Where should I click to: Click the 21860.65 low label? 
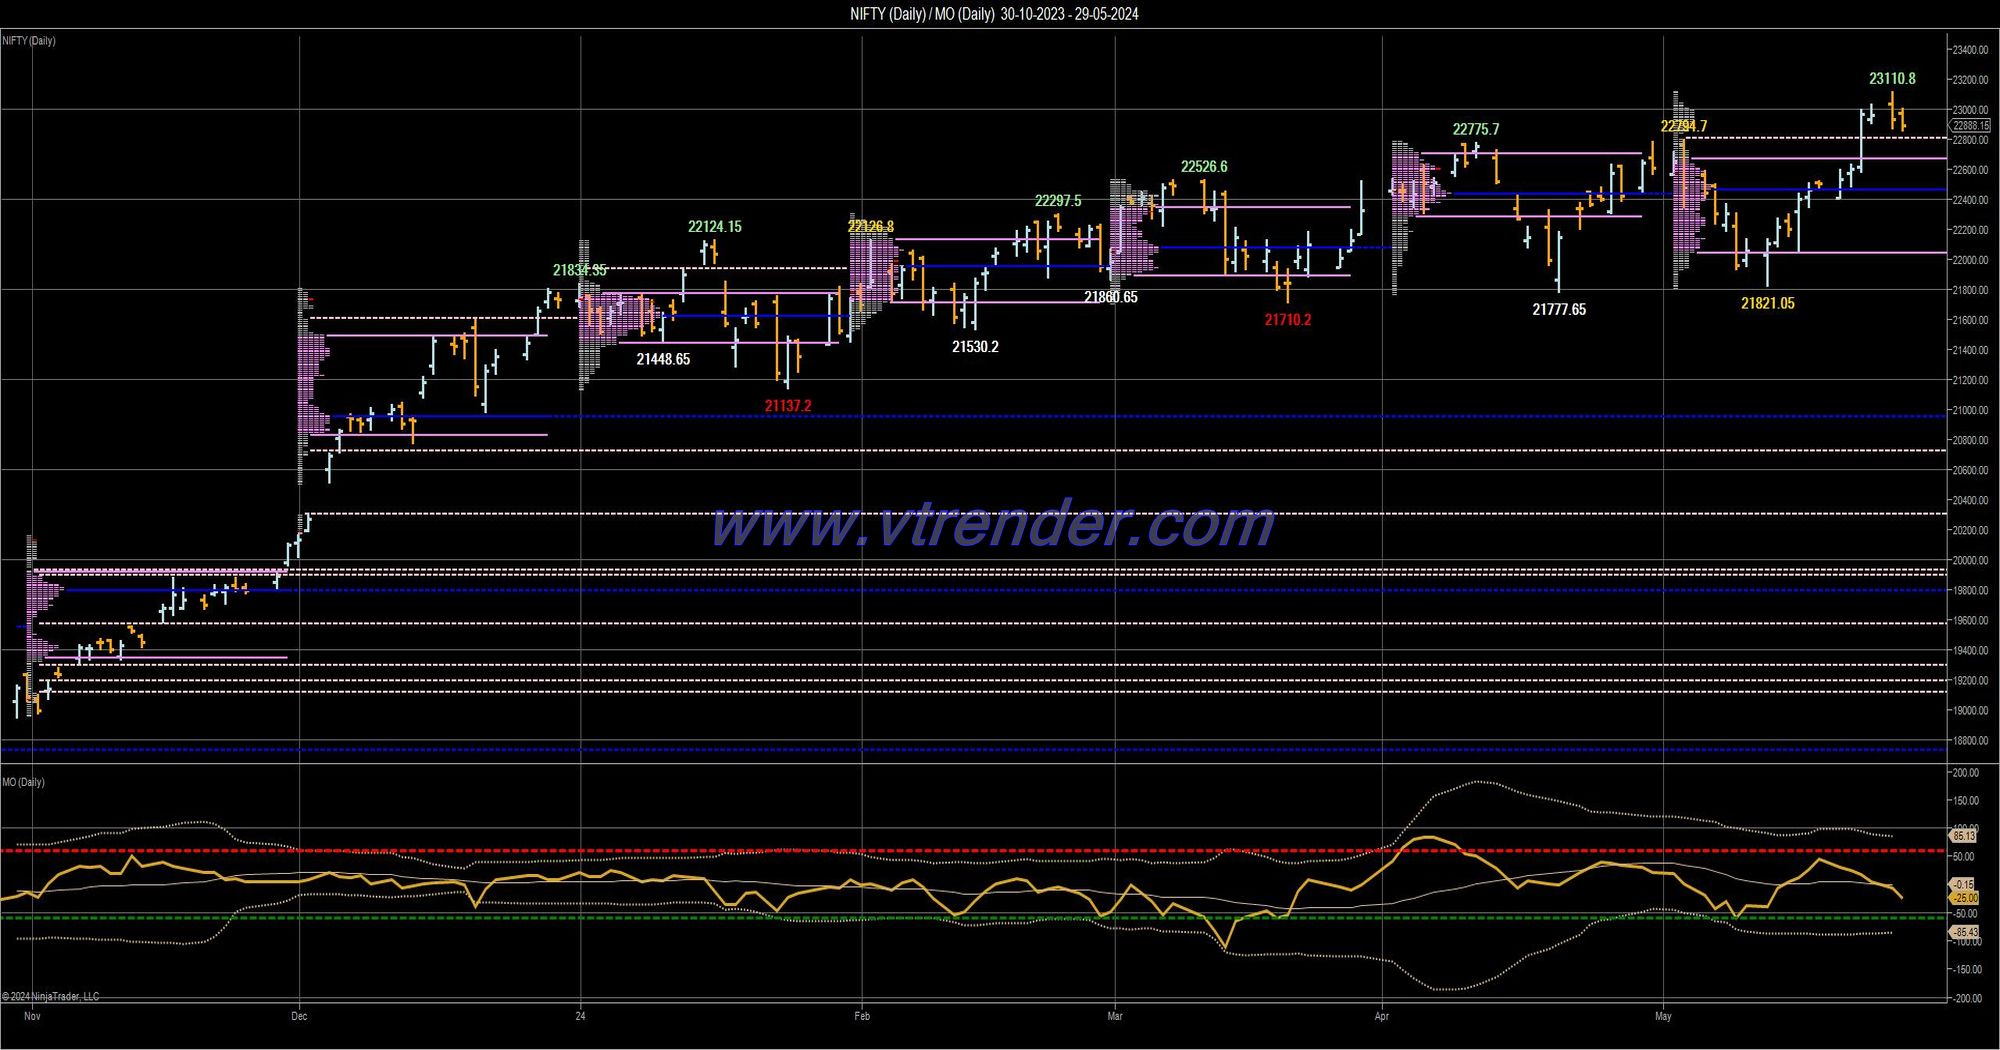click(x=1111, y=296)
